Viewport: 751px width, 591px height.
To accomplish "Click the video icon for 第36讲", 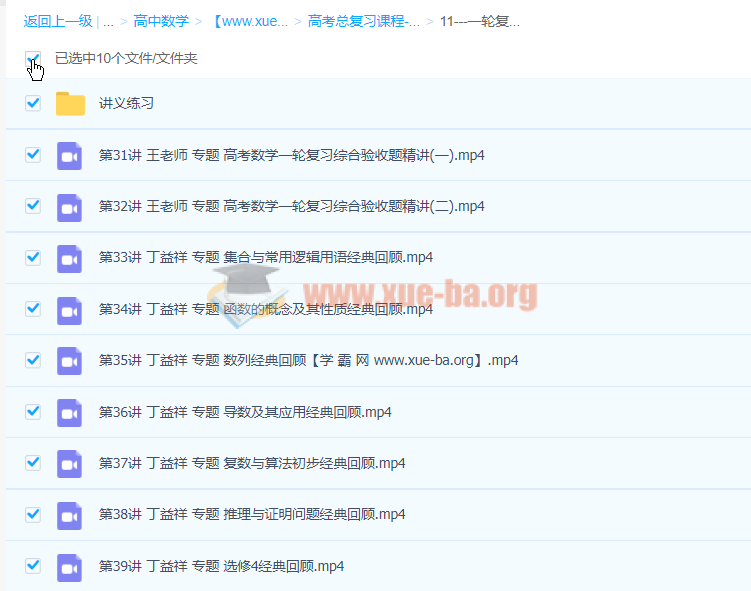I will [69, 412].
